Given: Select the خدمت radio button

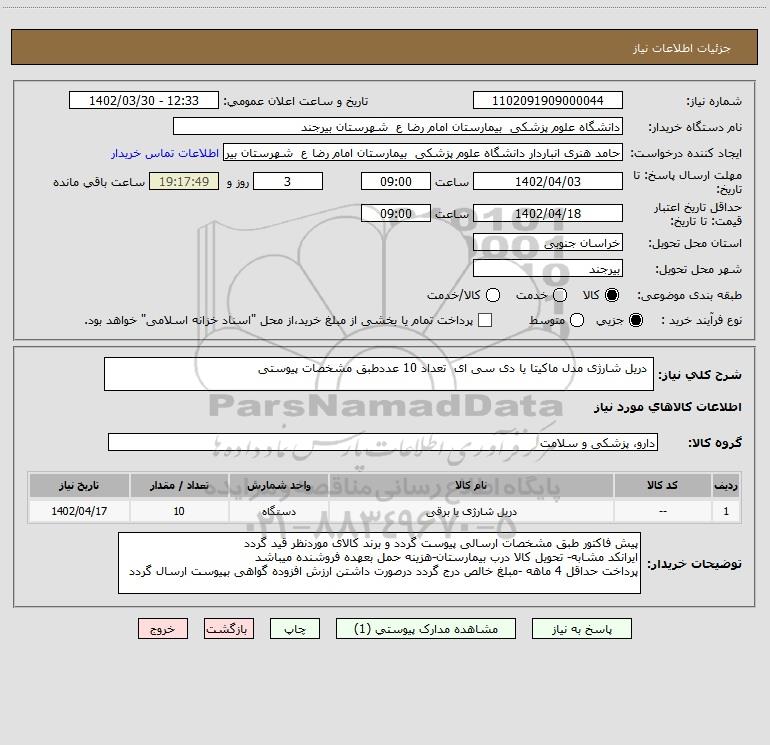Looking at the screenshot, I should tap(560, 295).
